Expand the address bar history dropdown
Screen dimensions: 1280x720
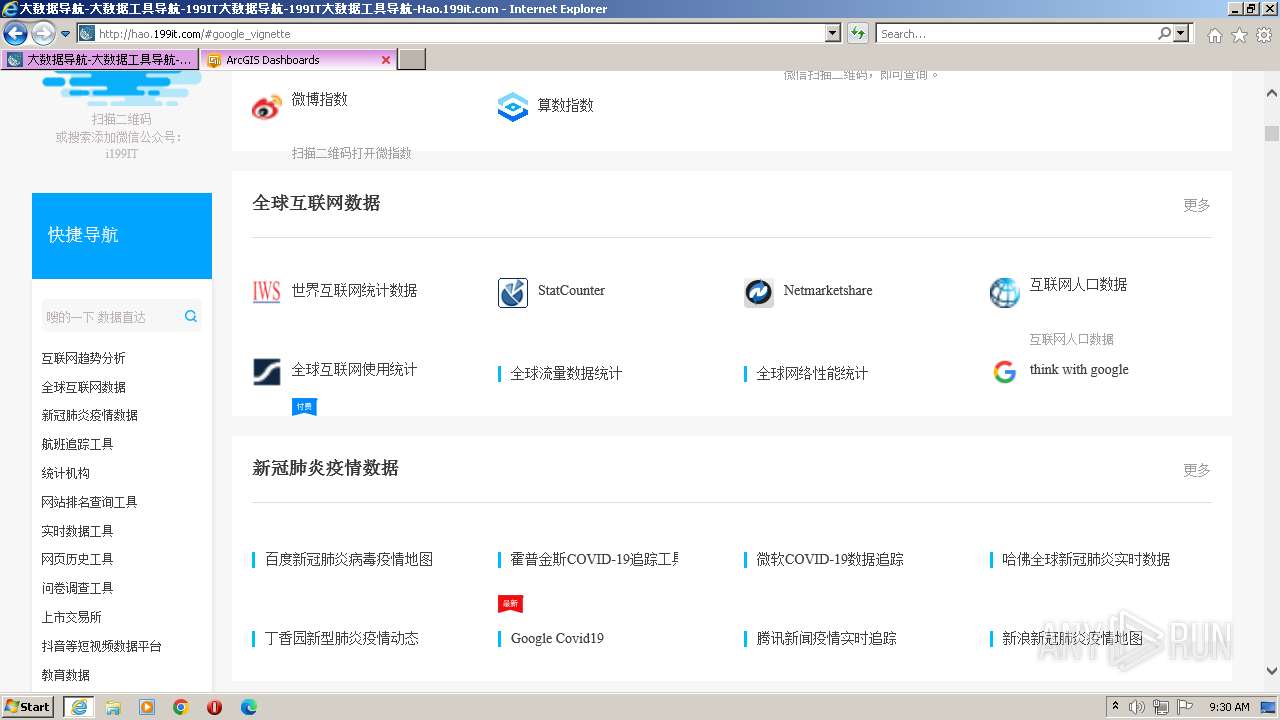click(833, 33)
